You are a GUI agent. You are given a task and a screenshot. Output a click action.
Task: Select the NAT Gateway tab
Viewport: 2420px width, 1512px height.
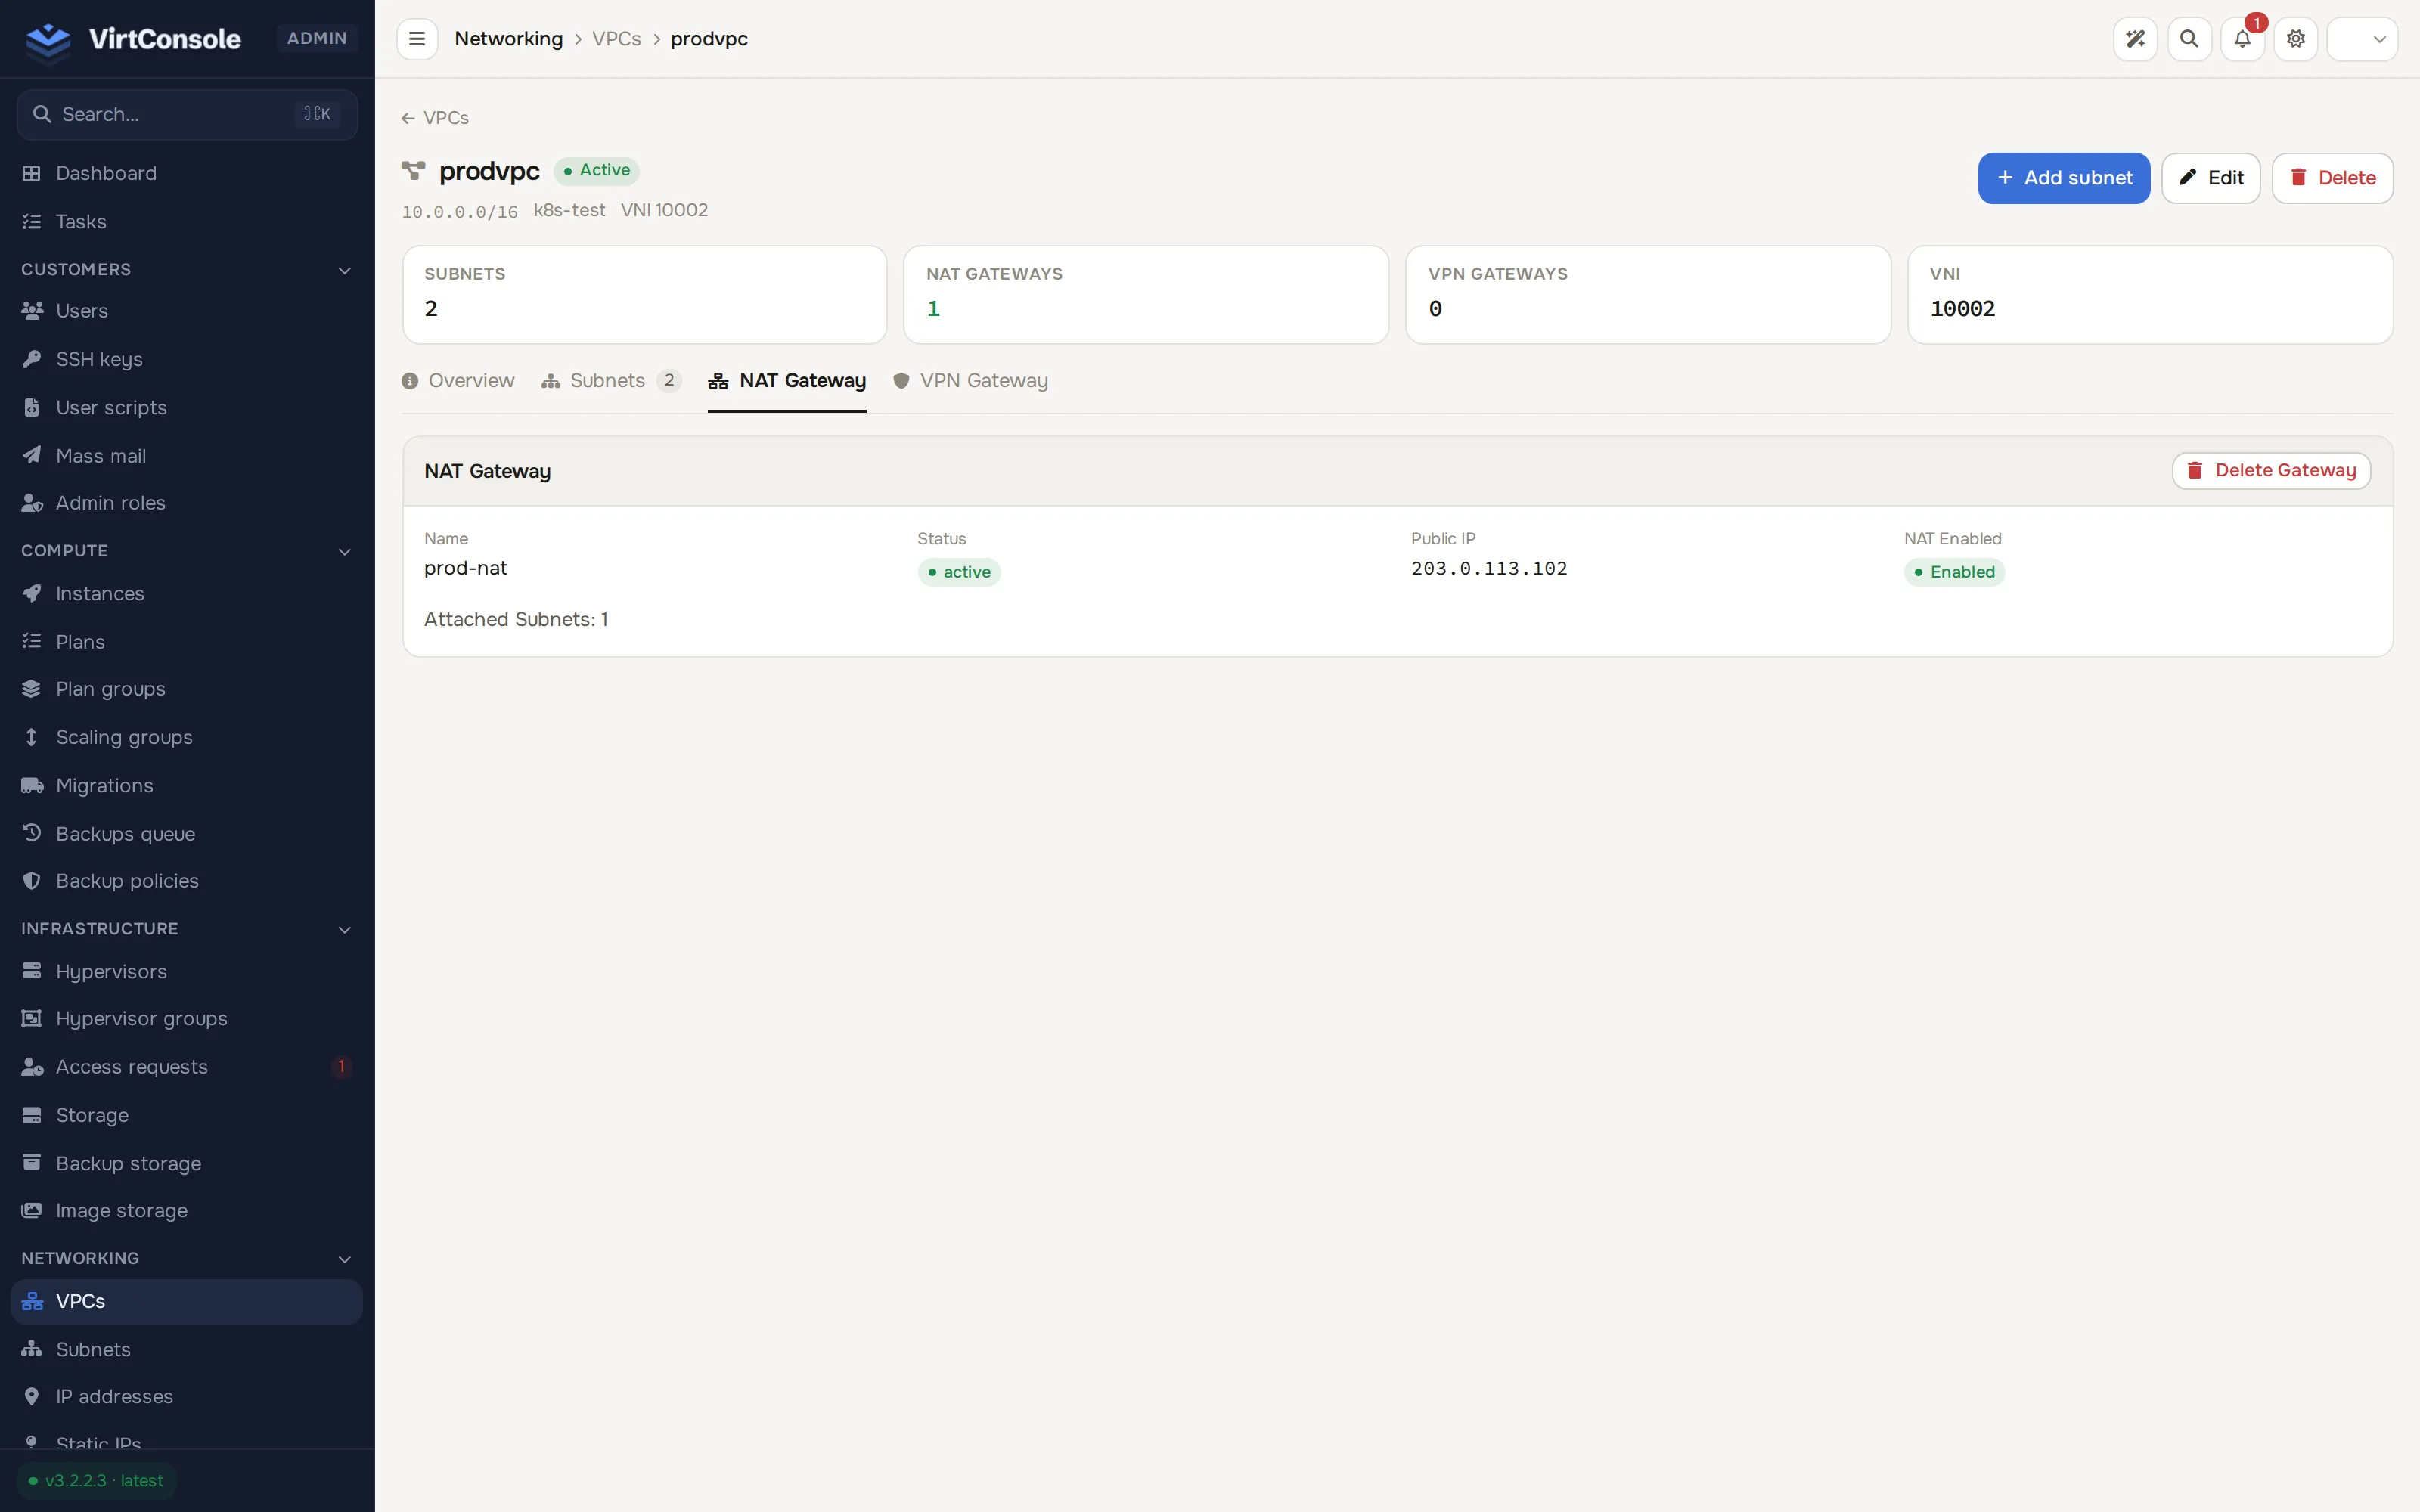point(787,380)
